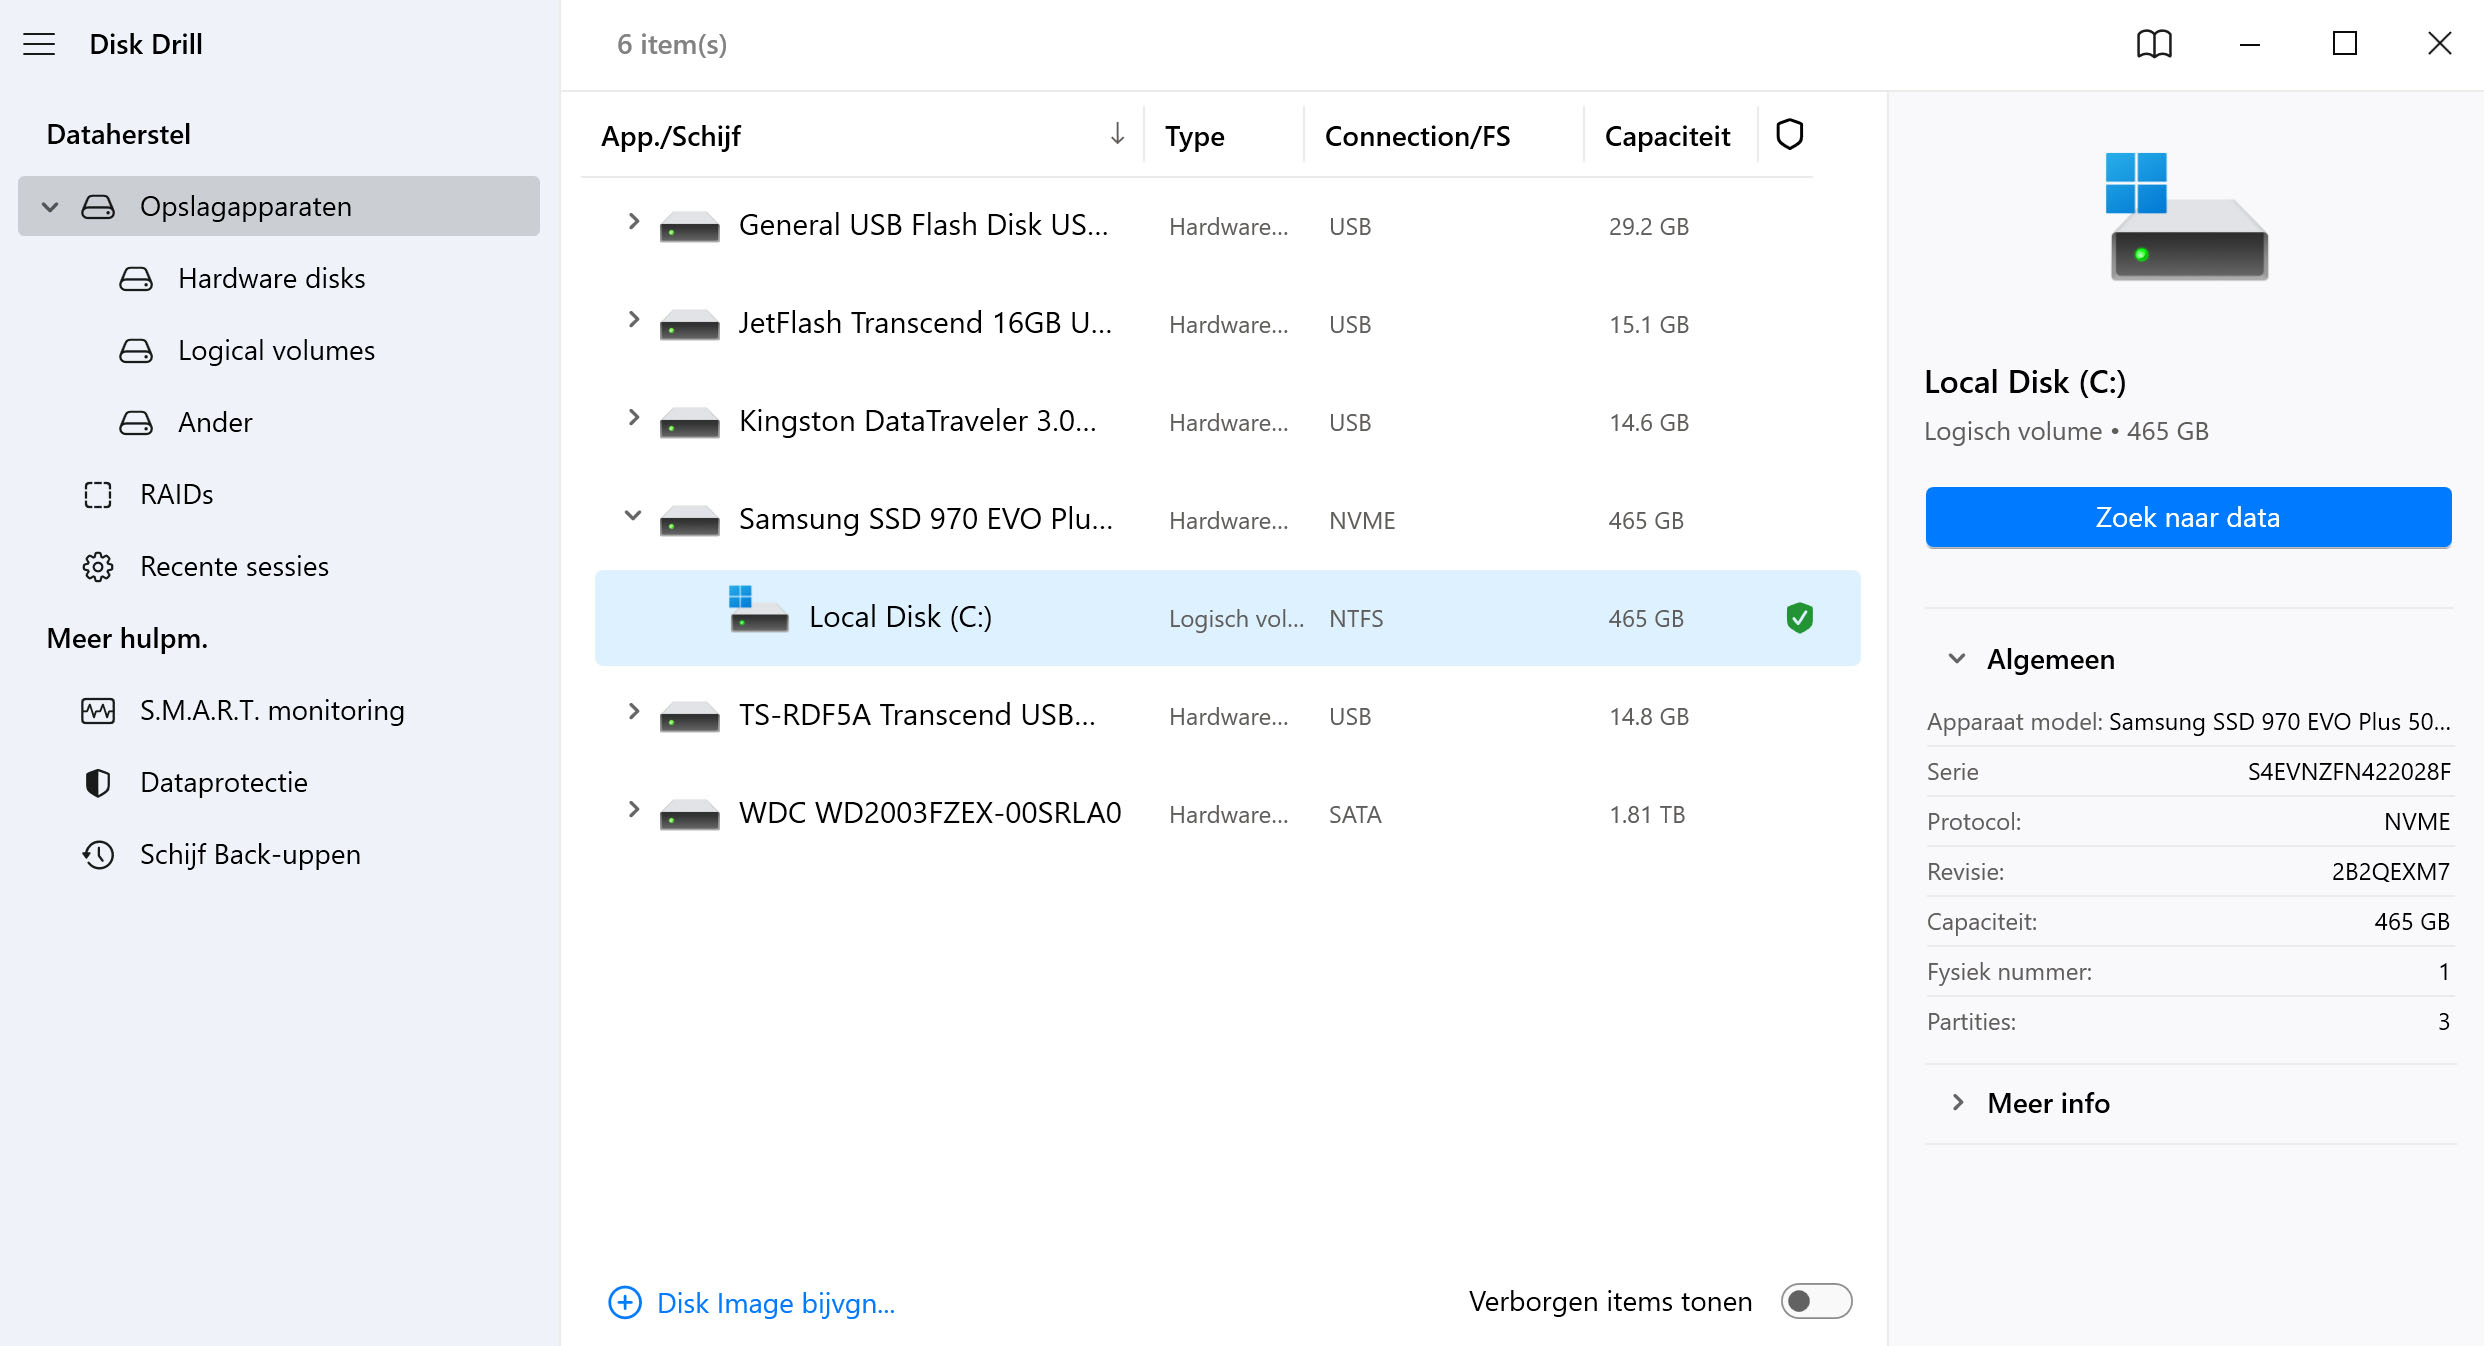Select Ander in the sidebar
Viewport: 2484px width, 1346px height.
tap(215, 422)
